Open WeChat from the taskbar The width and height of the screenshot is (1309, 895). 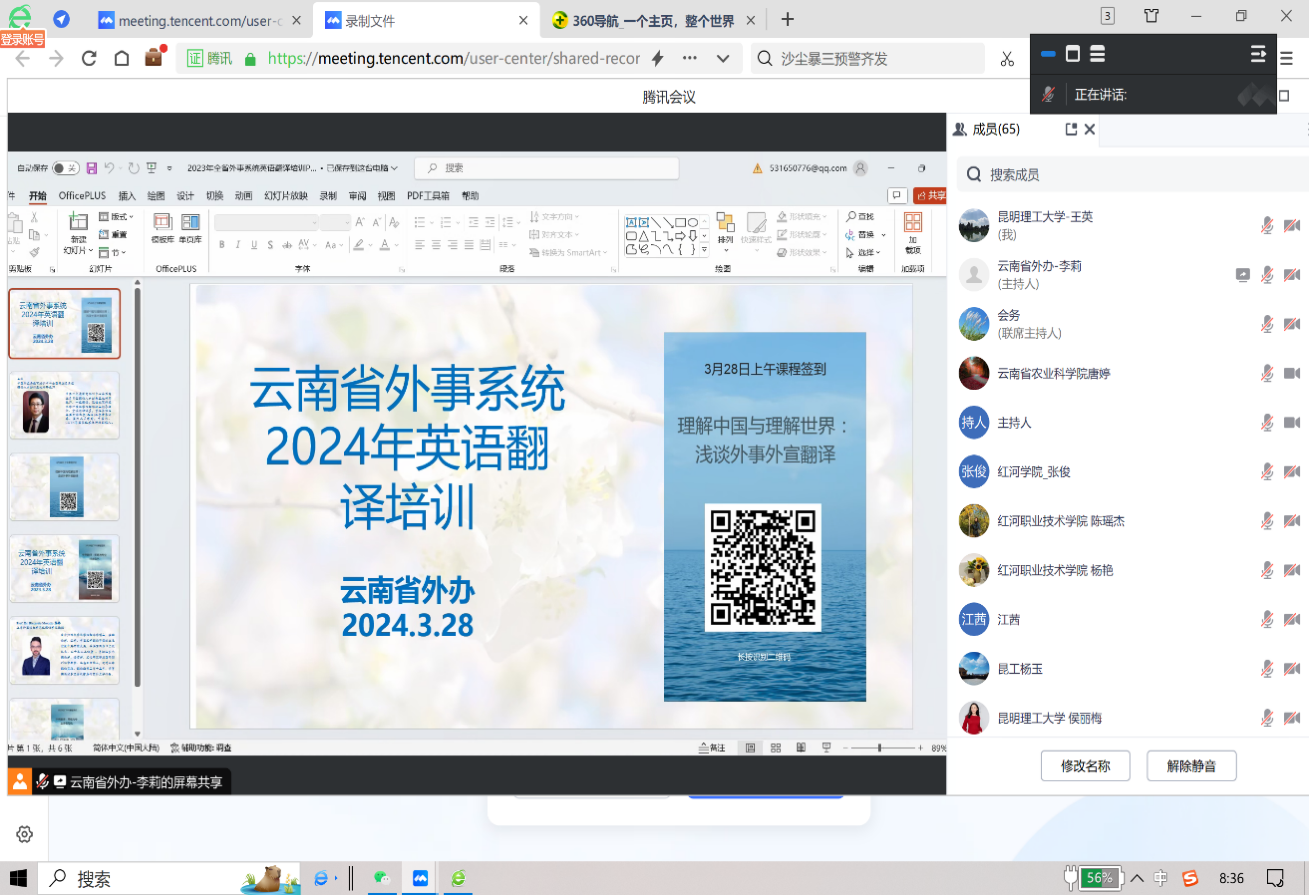point(382,878)
